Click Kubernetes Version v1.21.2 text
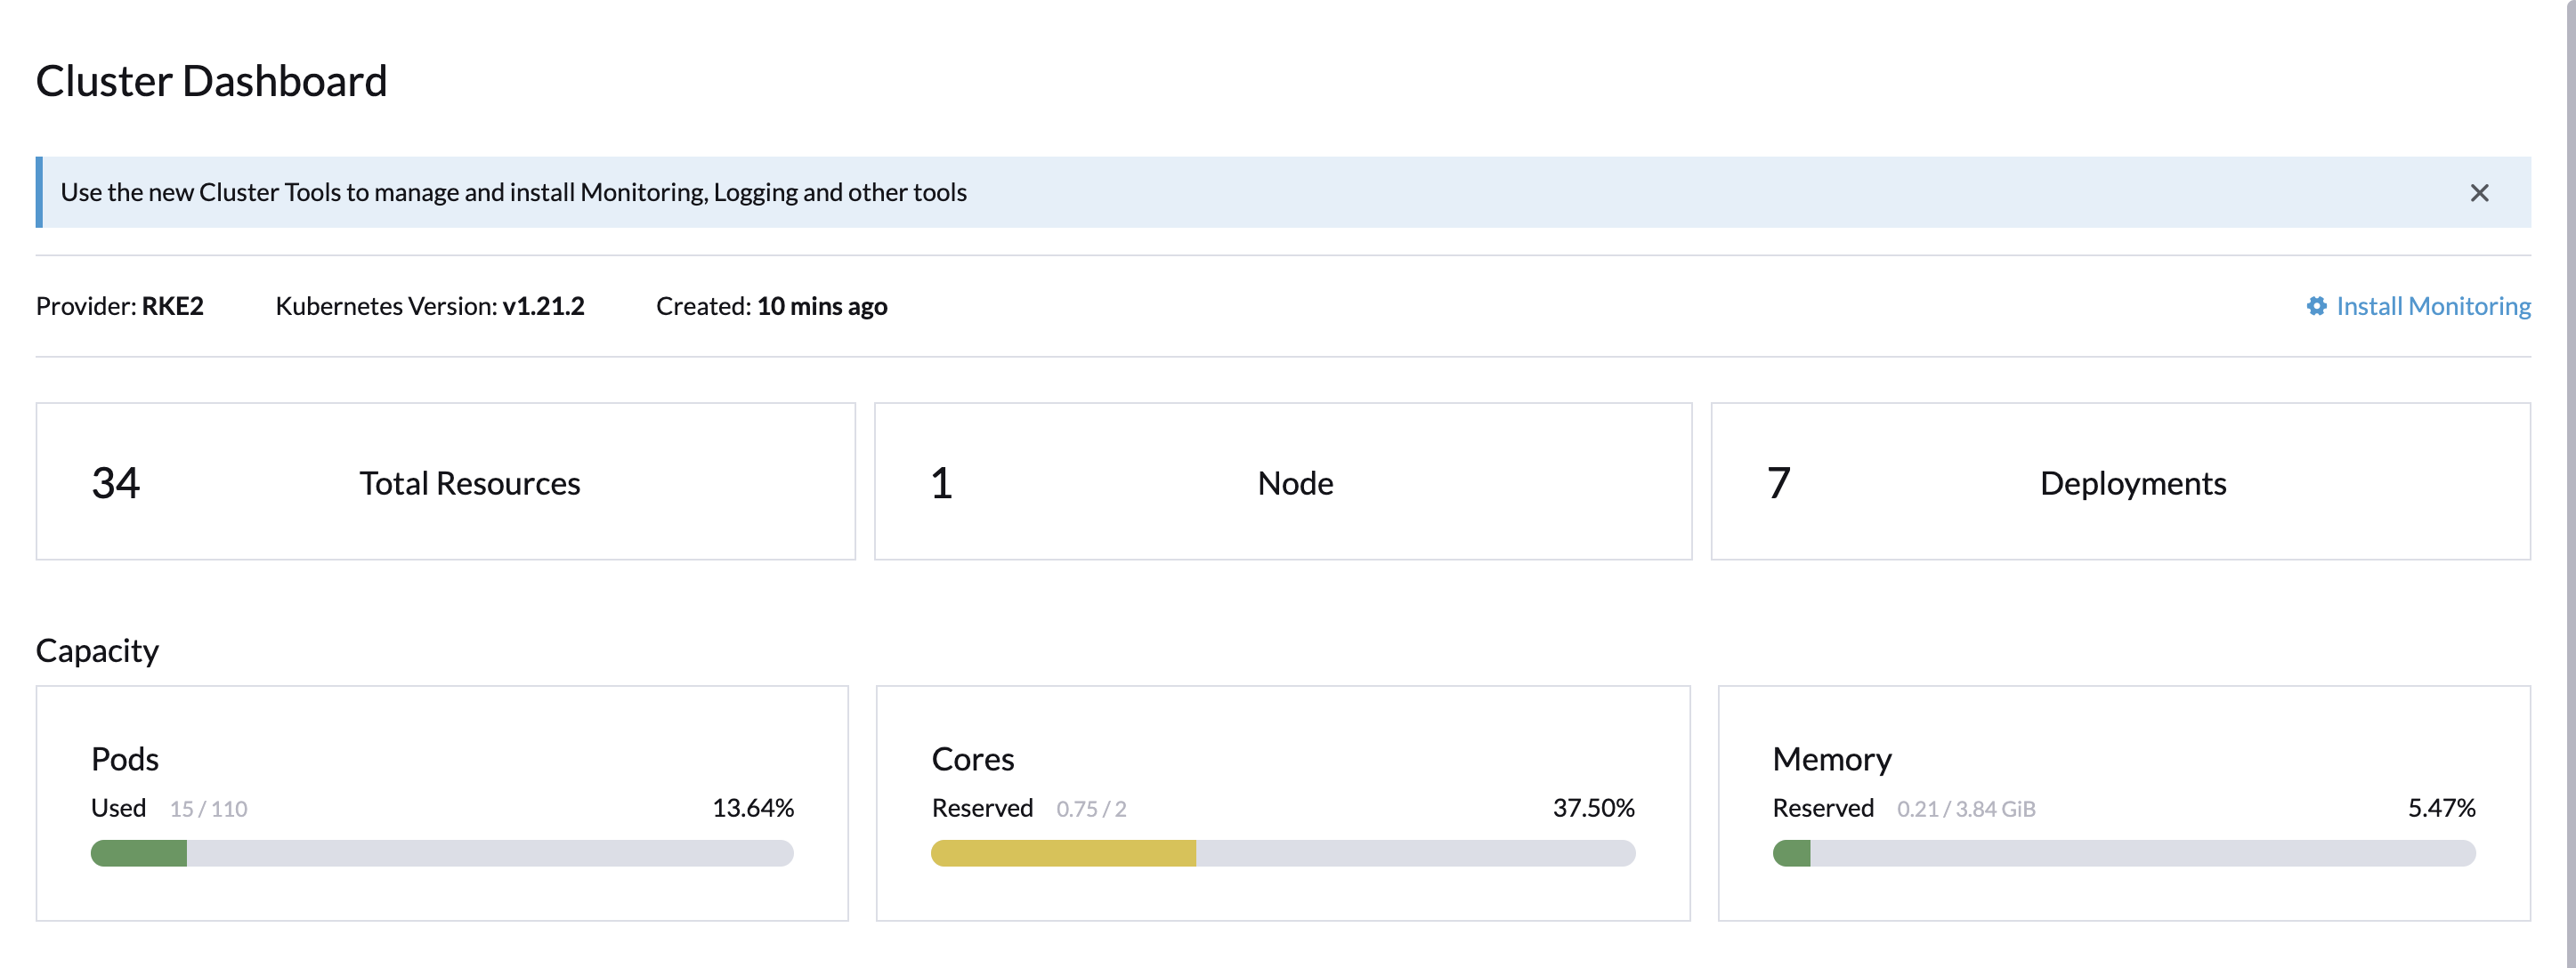The image size is (2576, 968). [x=430, y=306]
